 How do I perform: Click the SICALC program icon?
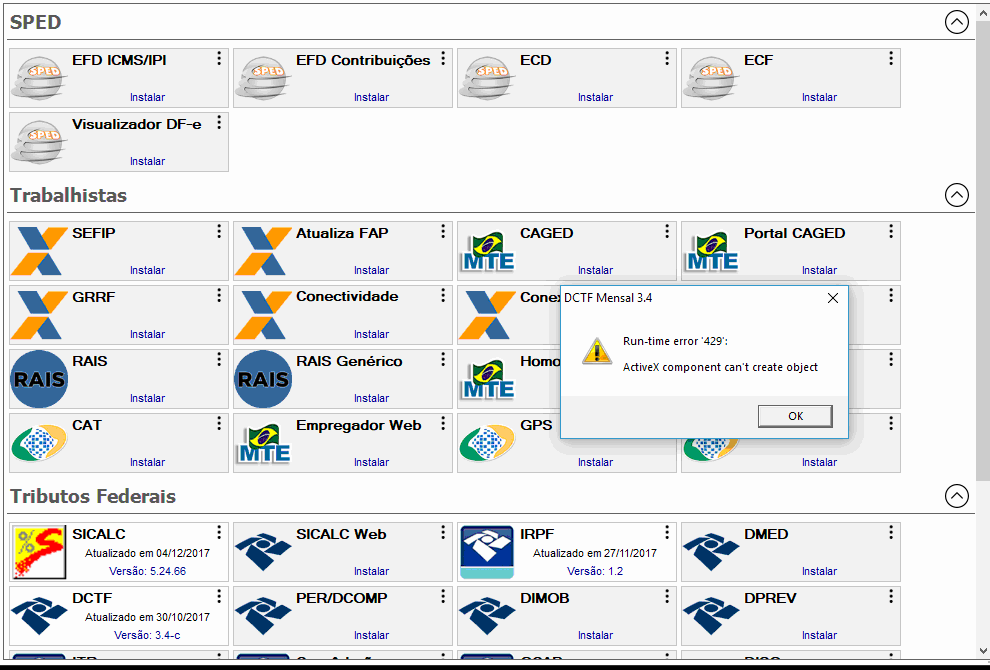[x=39, y=552]
